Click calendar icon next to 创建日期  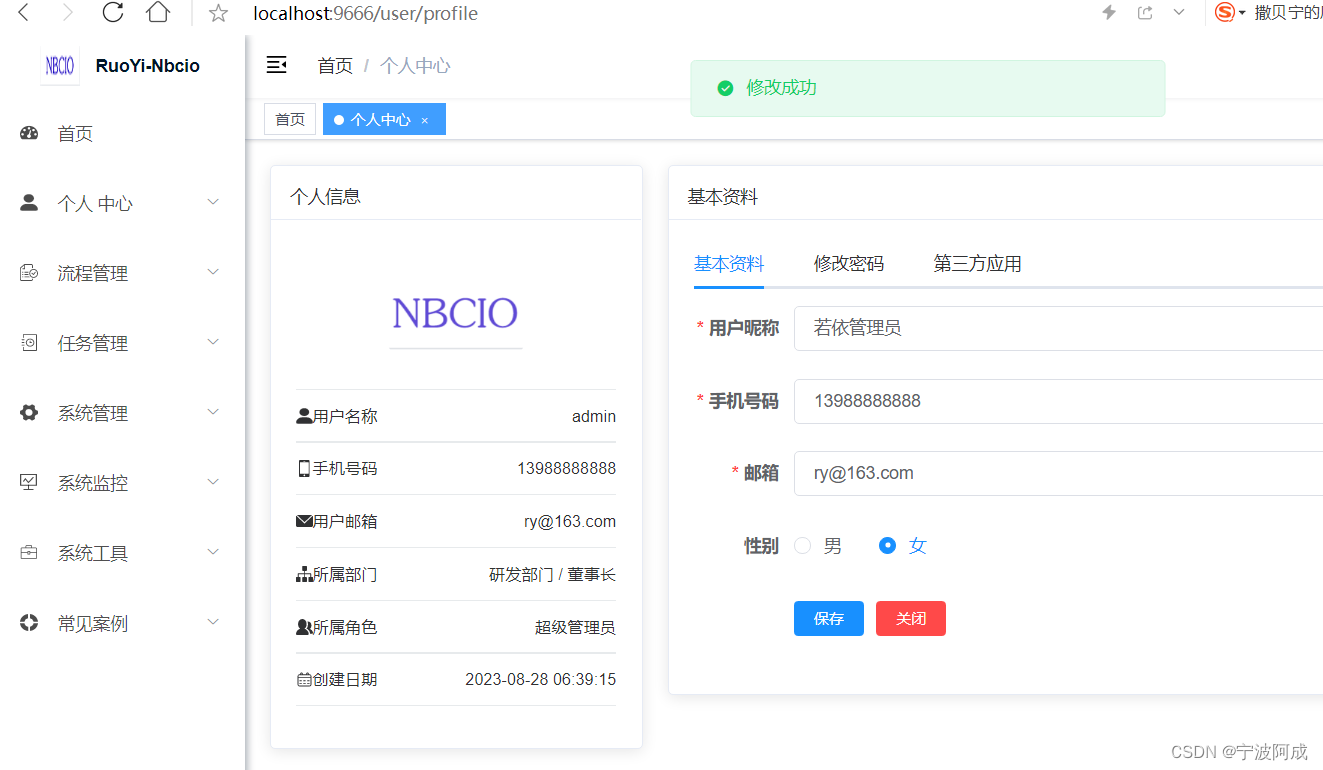click(304, 680)
